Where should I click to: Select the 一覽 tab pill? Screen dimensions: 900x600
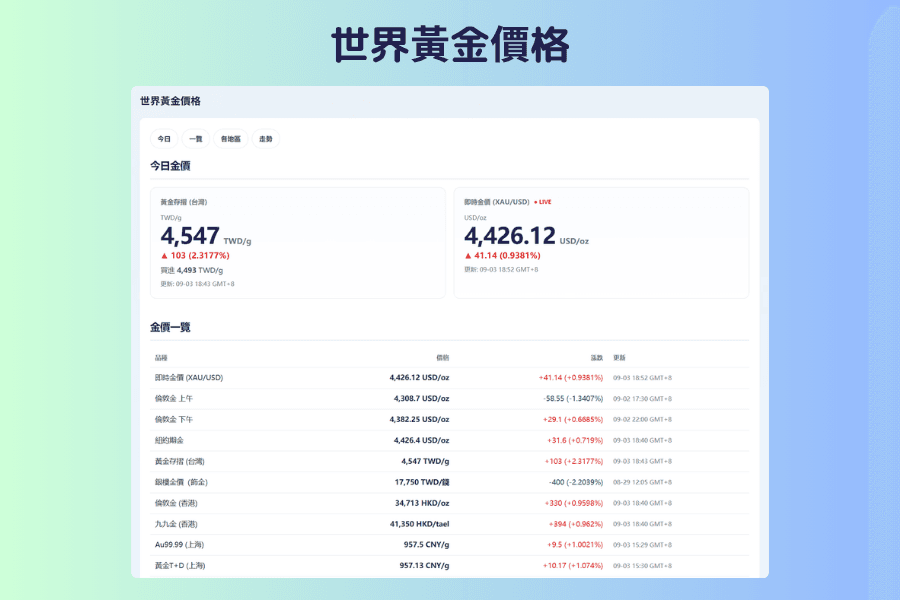coord(196,139)
